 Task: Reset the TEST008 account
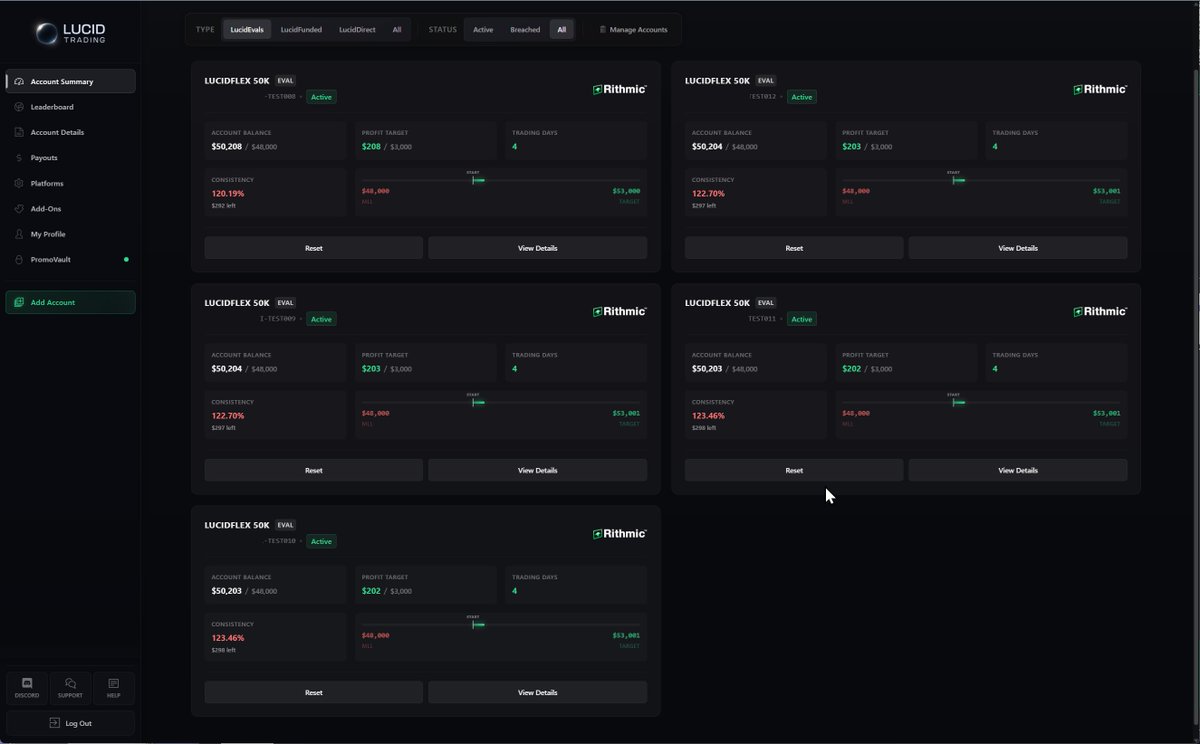coord(314,248)
